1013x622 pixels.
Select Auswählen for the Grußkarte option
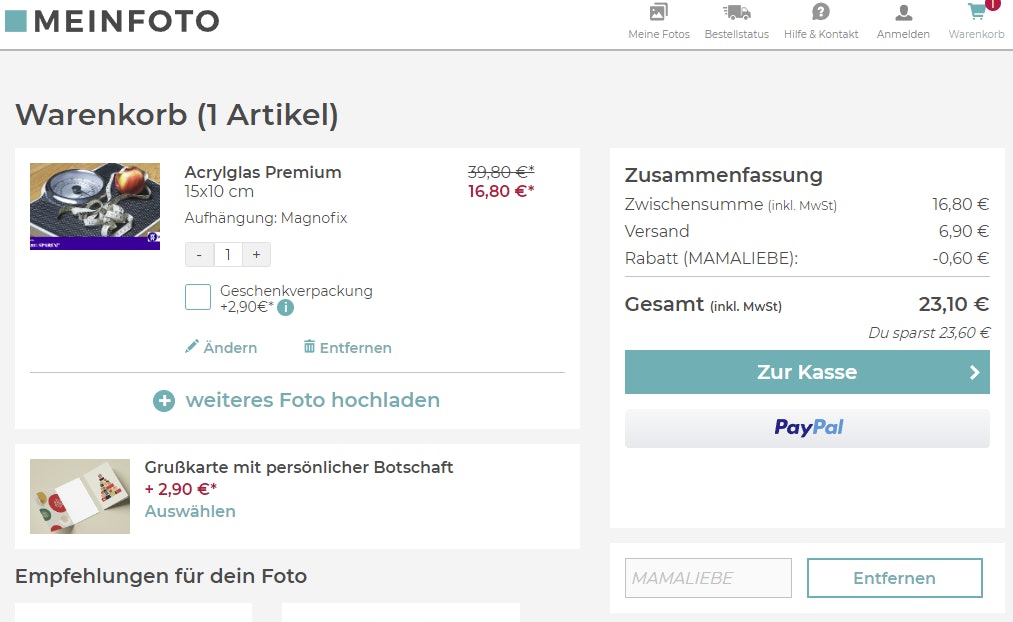190,511
